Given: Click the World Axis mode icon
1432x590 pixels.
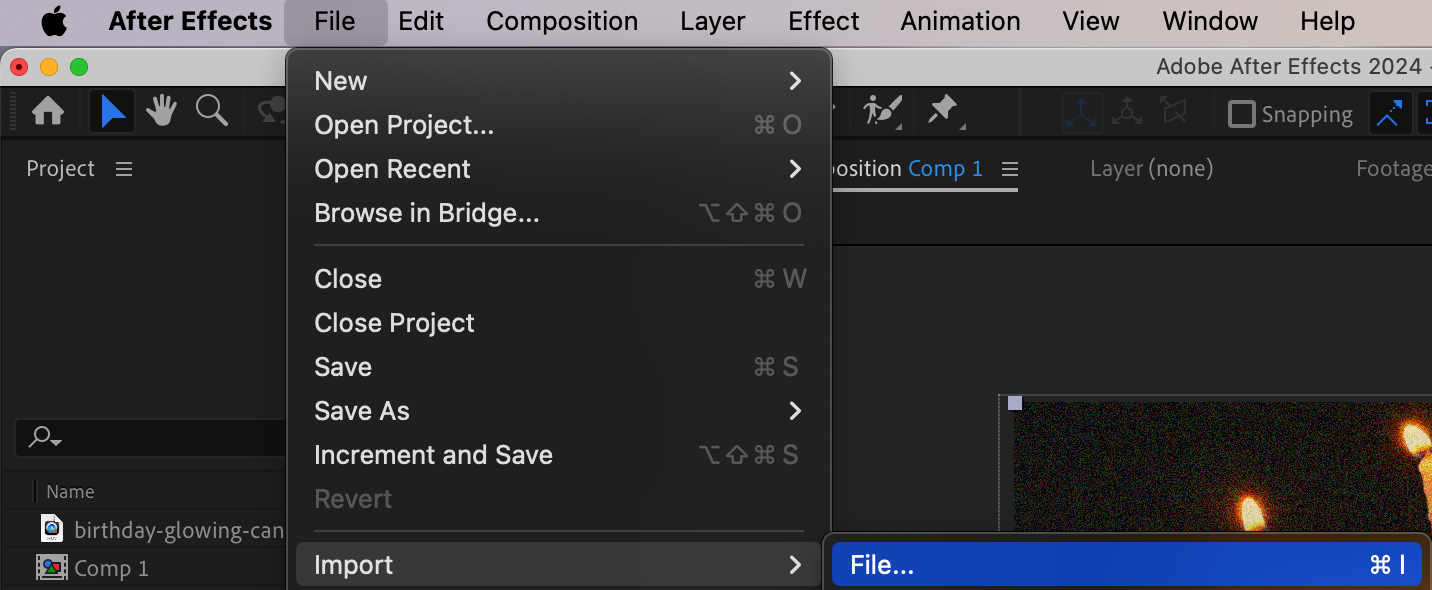Looking at the screenshot, I should coord(1127,113).
